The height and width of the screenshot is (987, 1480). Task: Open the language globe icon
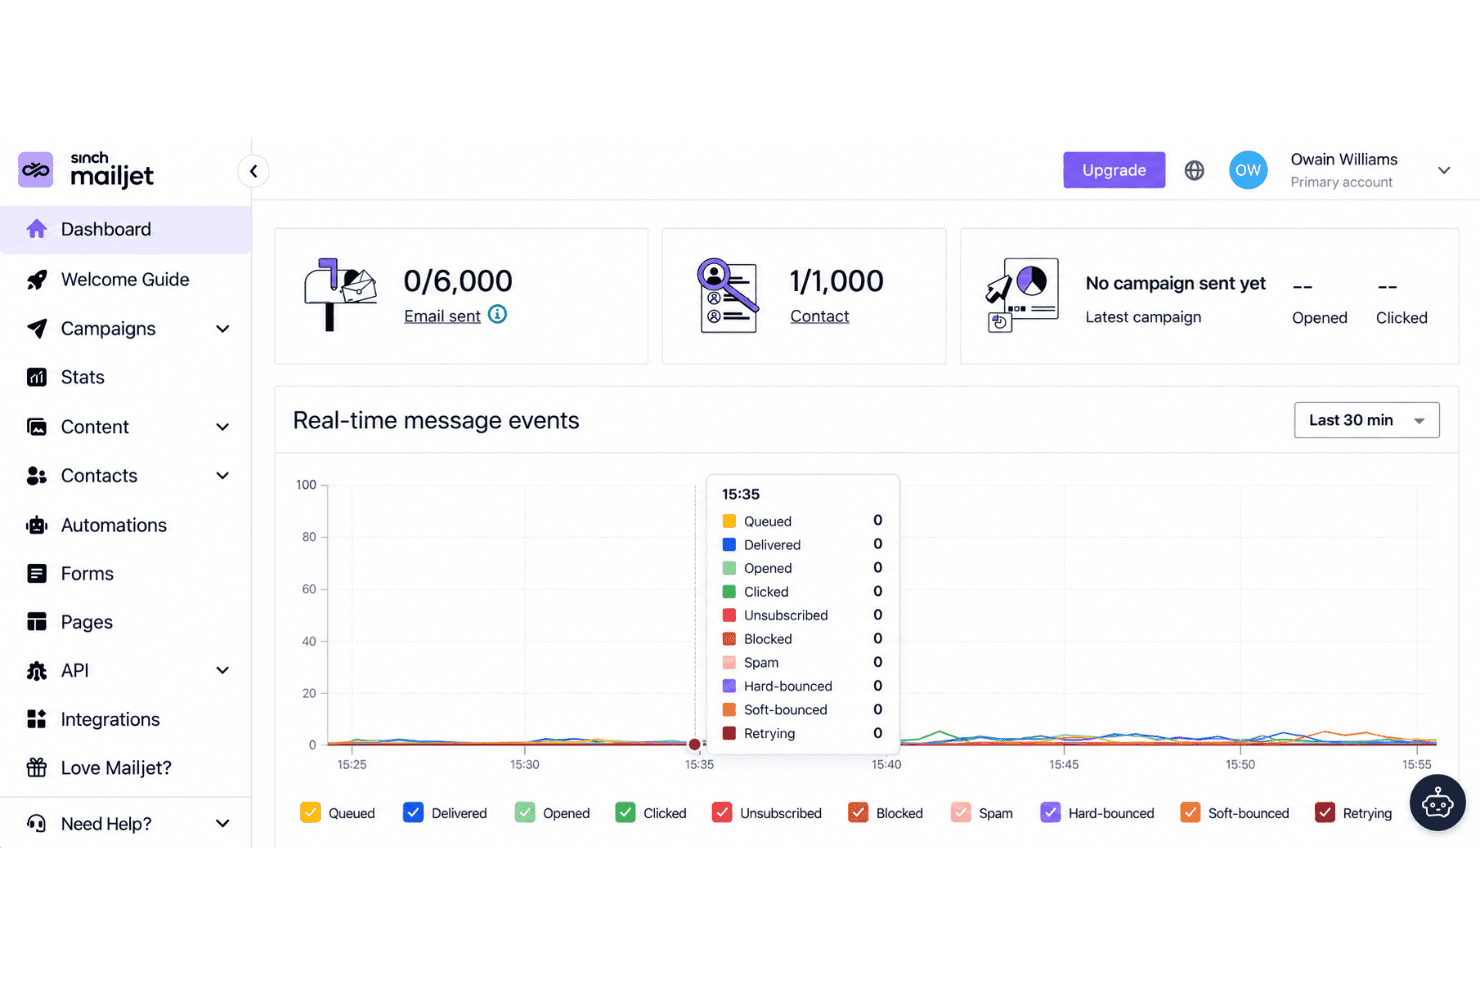[1194, 170]
